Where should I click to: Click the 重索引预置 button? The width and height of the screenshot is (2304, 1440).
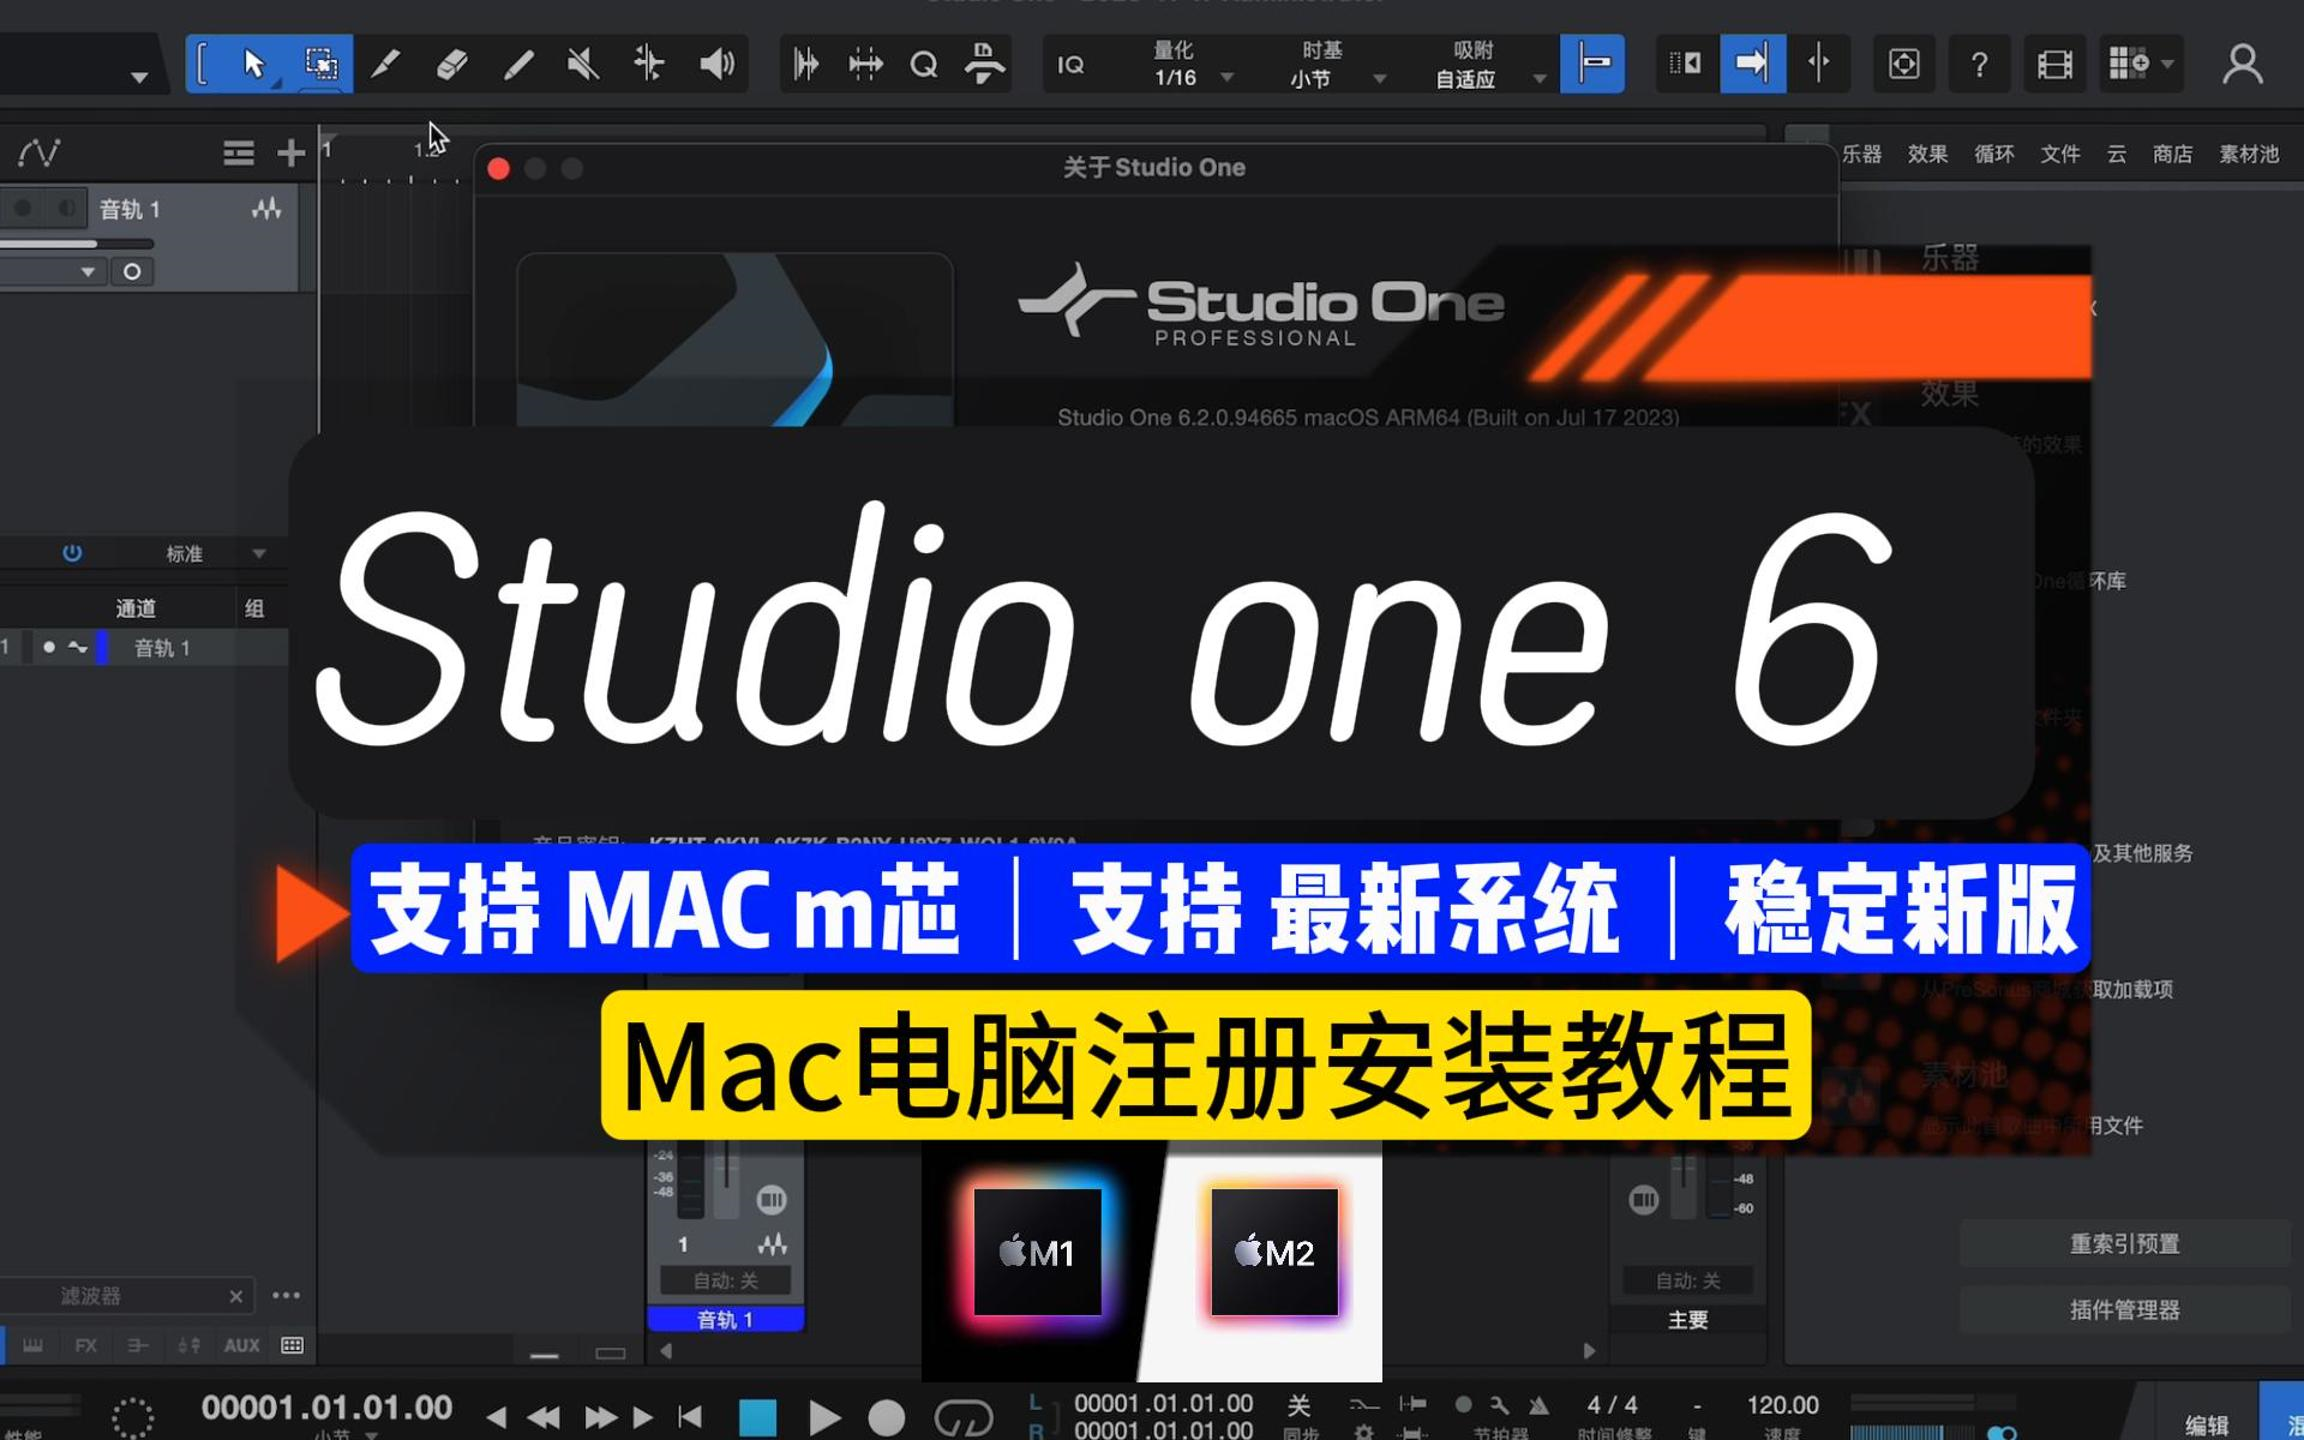click(x=2124, y=1244)
